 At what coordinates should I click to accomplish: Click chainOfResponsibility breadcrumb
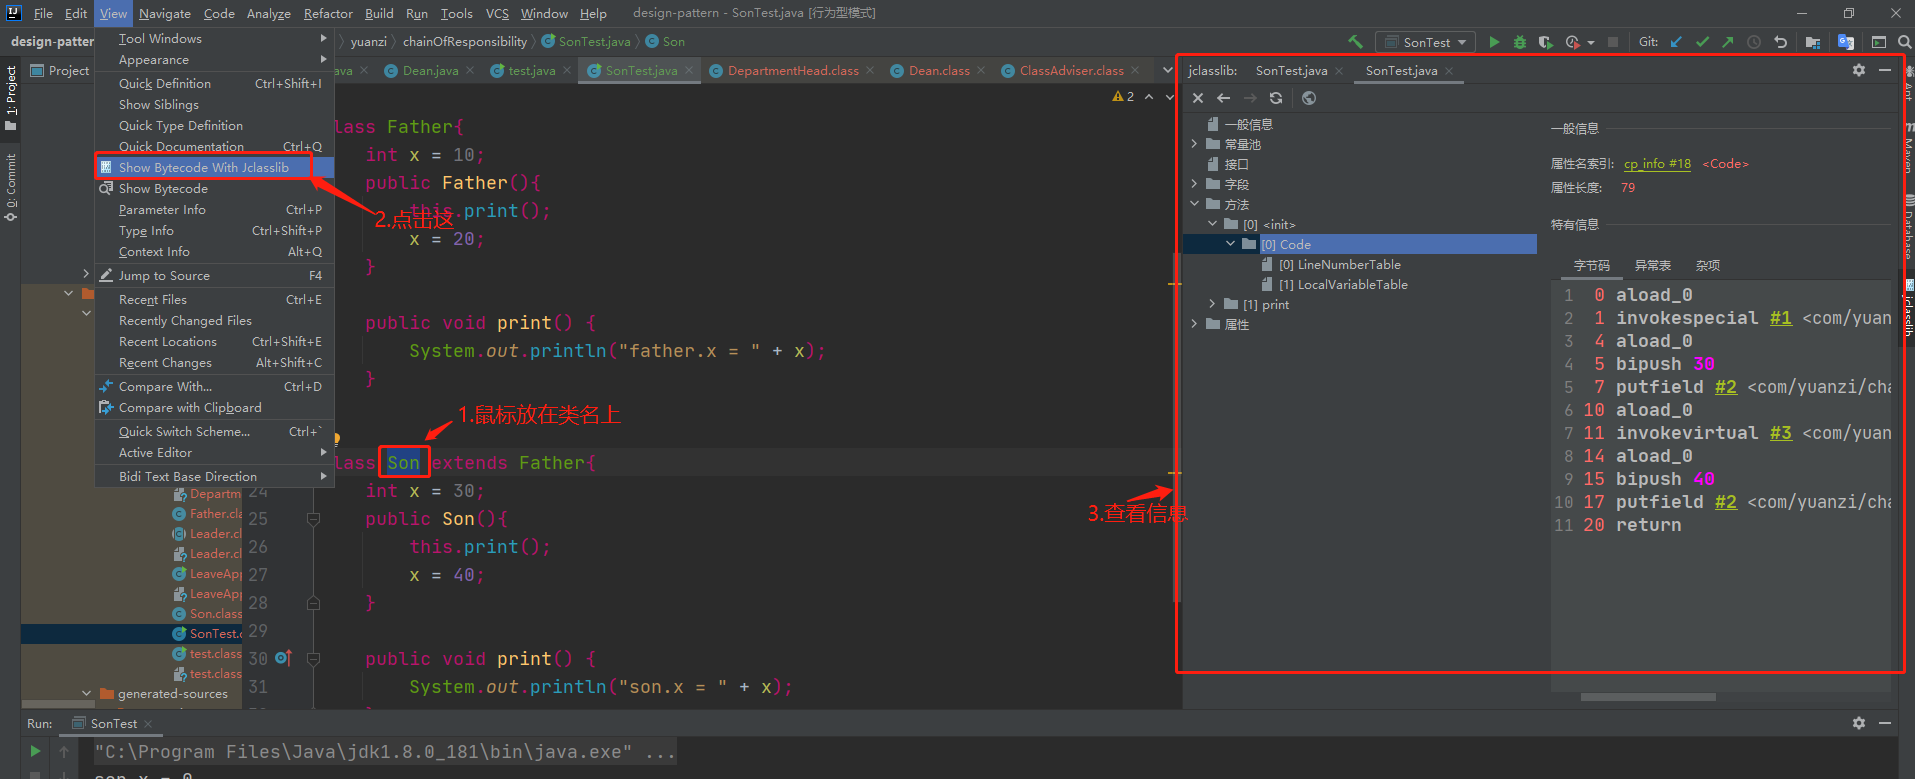pos(465,41)
